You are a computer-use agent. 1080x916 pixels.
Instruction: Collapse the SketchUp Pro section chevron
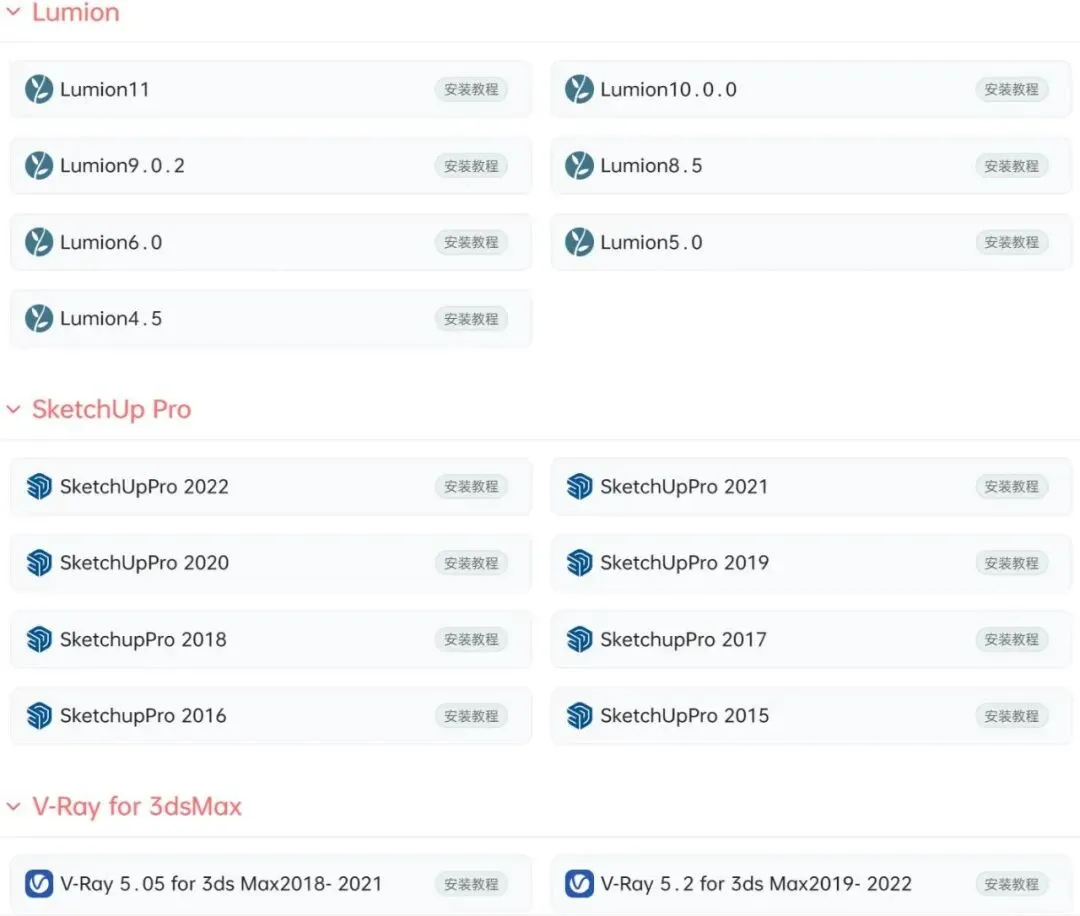(x=13, y=409)
